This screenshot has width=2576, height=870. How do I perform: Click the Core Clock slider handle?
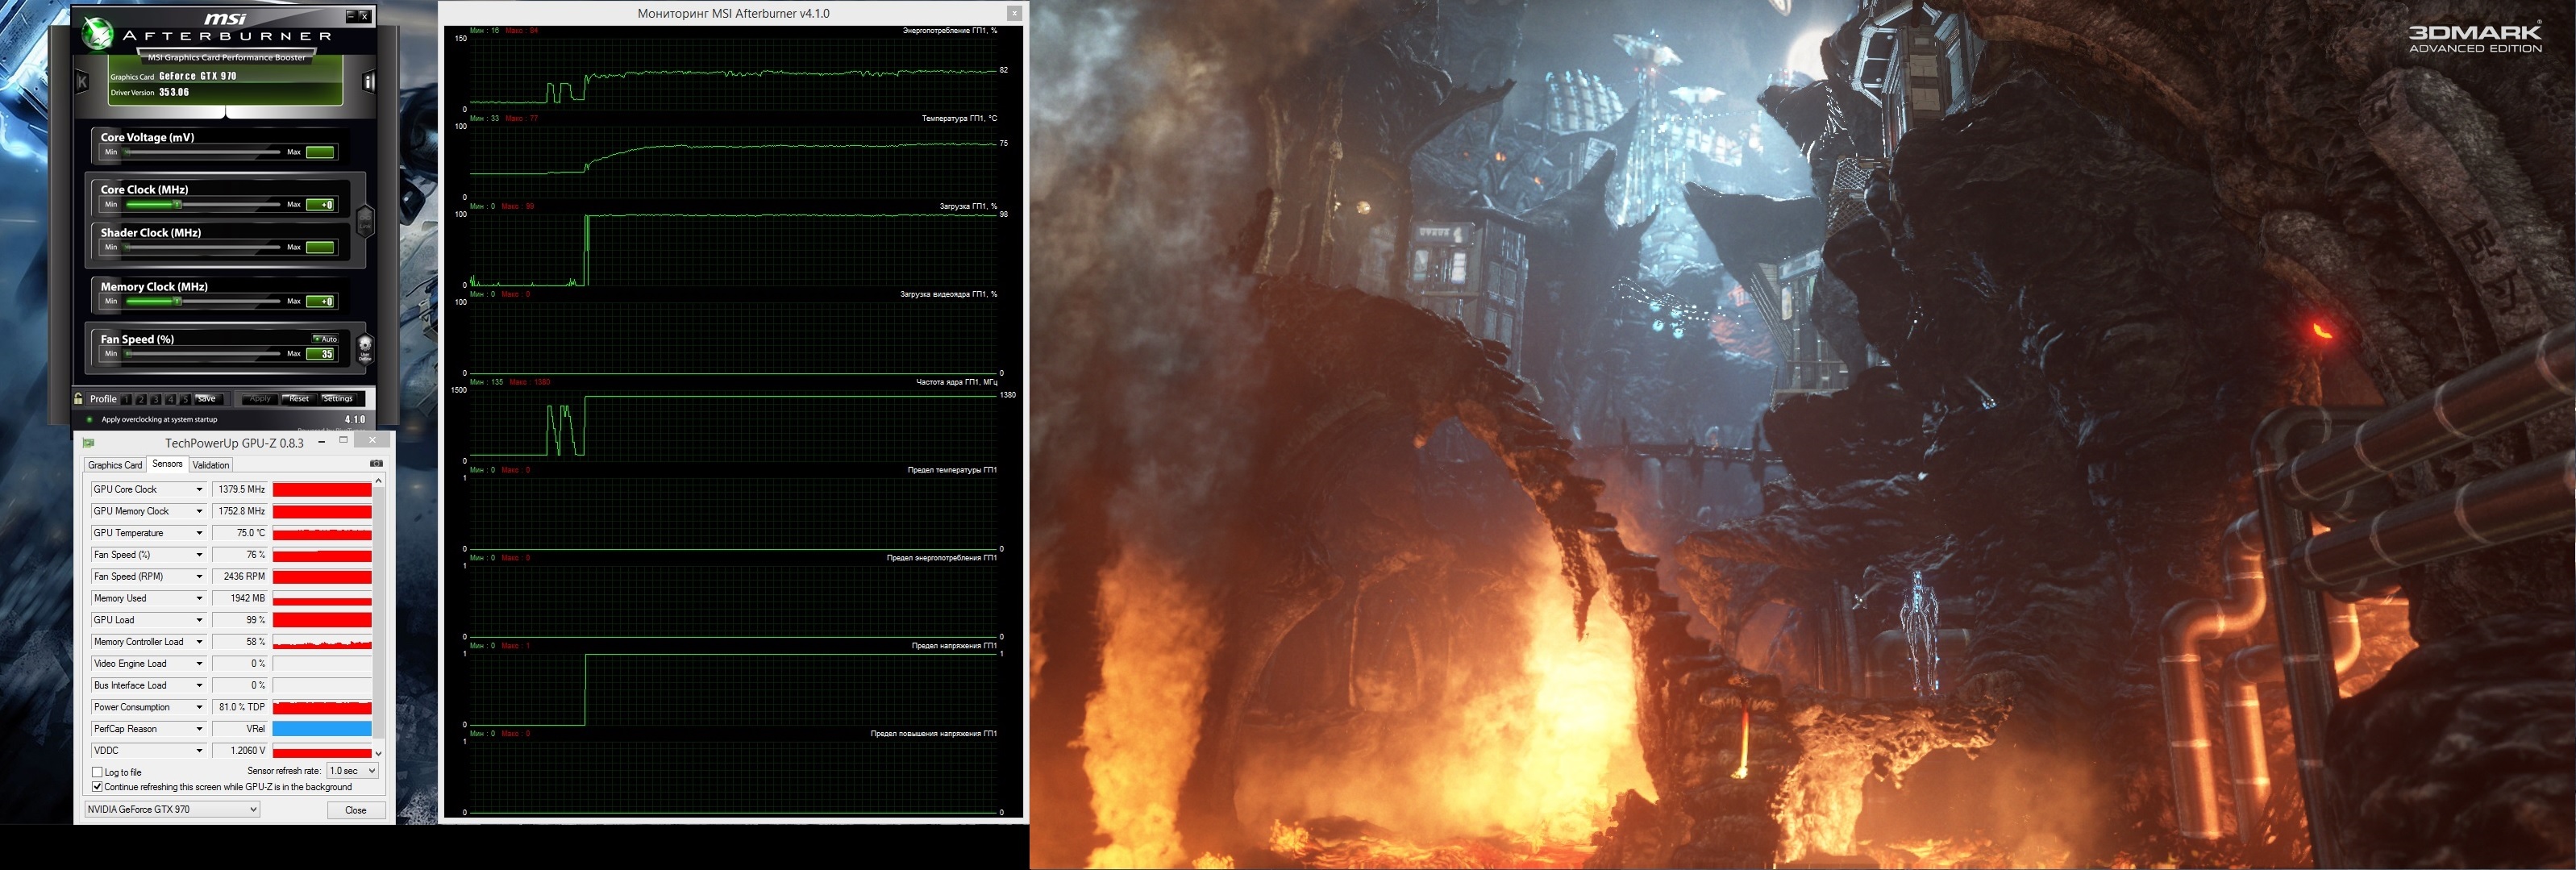(x=177, y=205)
